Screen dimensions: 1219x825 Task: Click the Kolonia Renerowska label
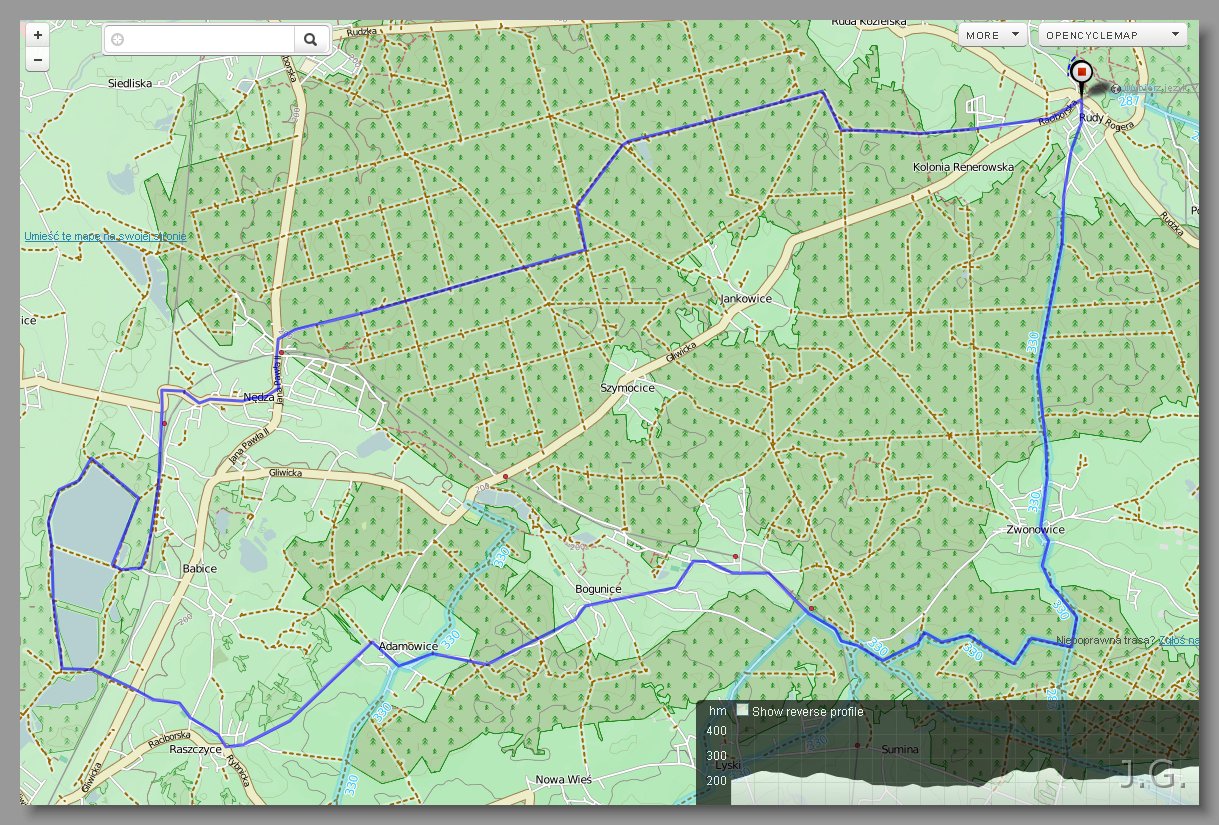963,167
